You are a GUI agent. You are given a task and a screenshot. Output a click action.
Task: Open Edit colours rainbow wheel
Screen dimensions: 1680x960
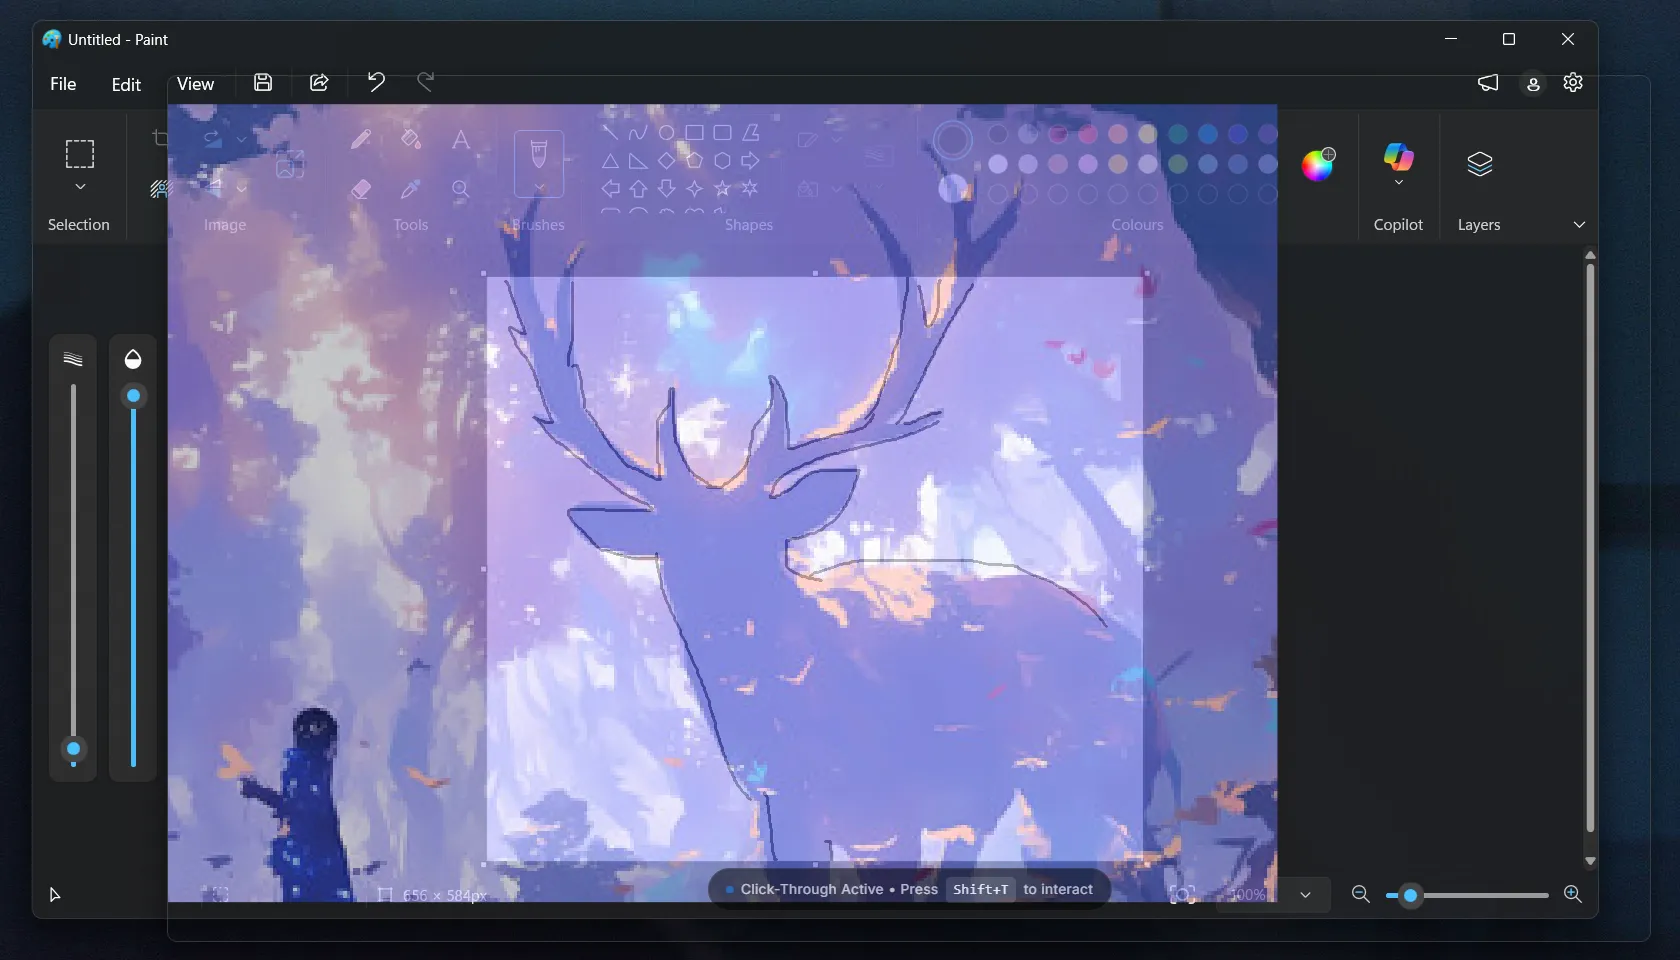pos(1318,164)
